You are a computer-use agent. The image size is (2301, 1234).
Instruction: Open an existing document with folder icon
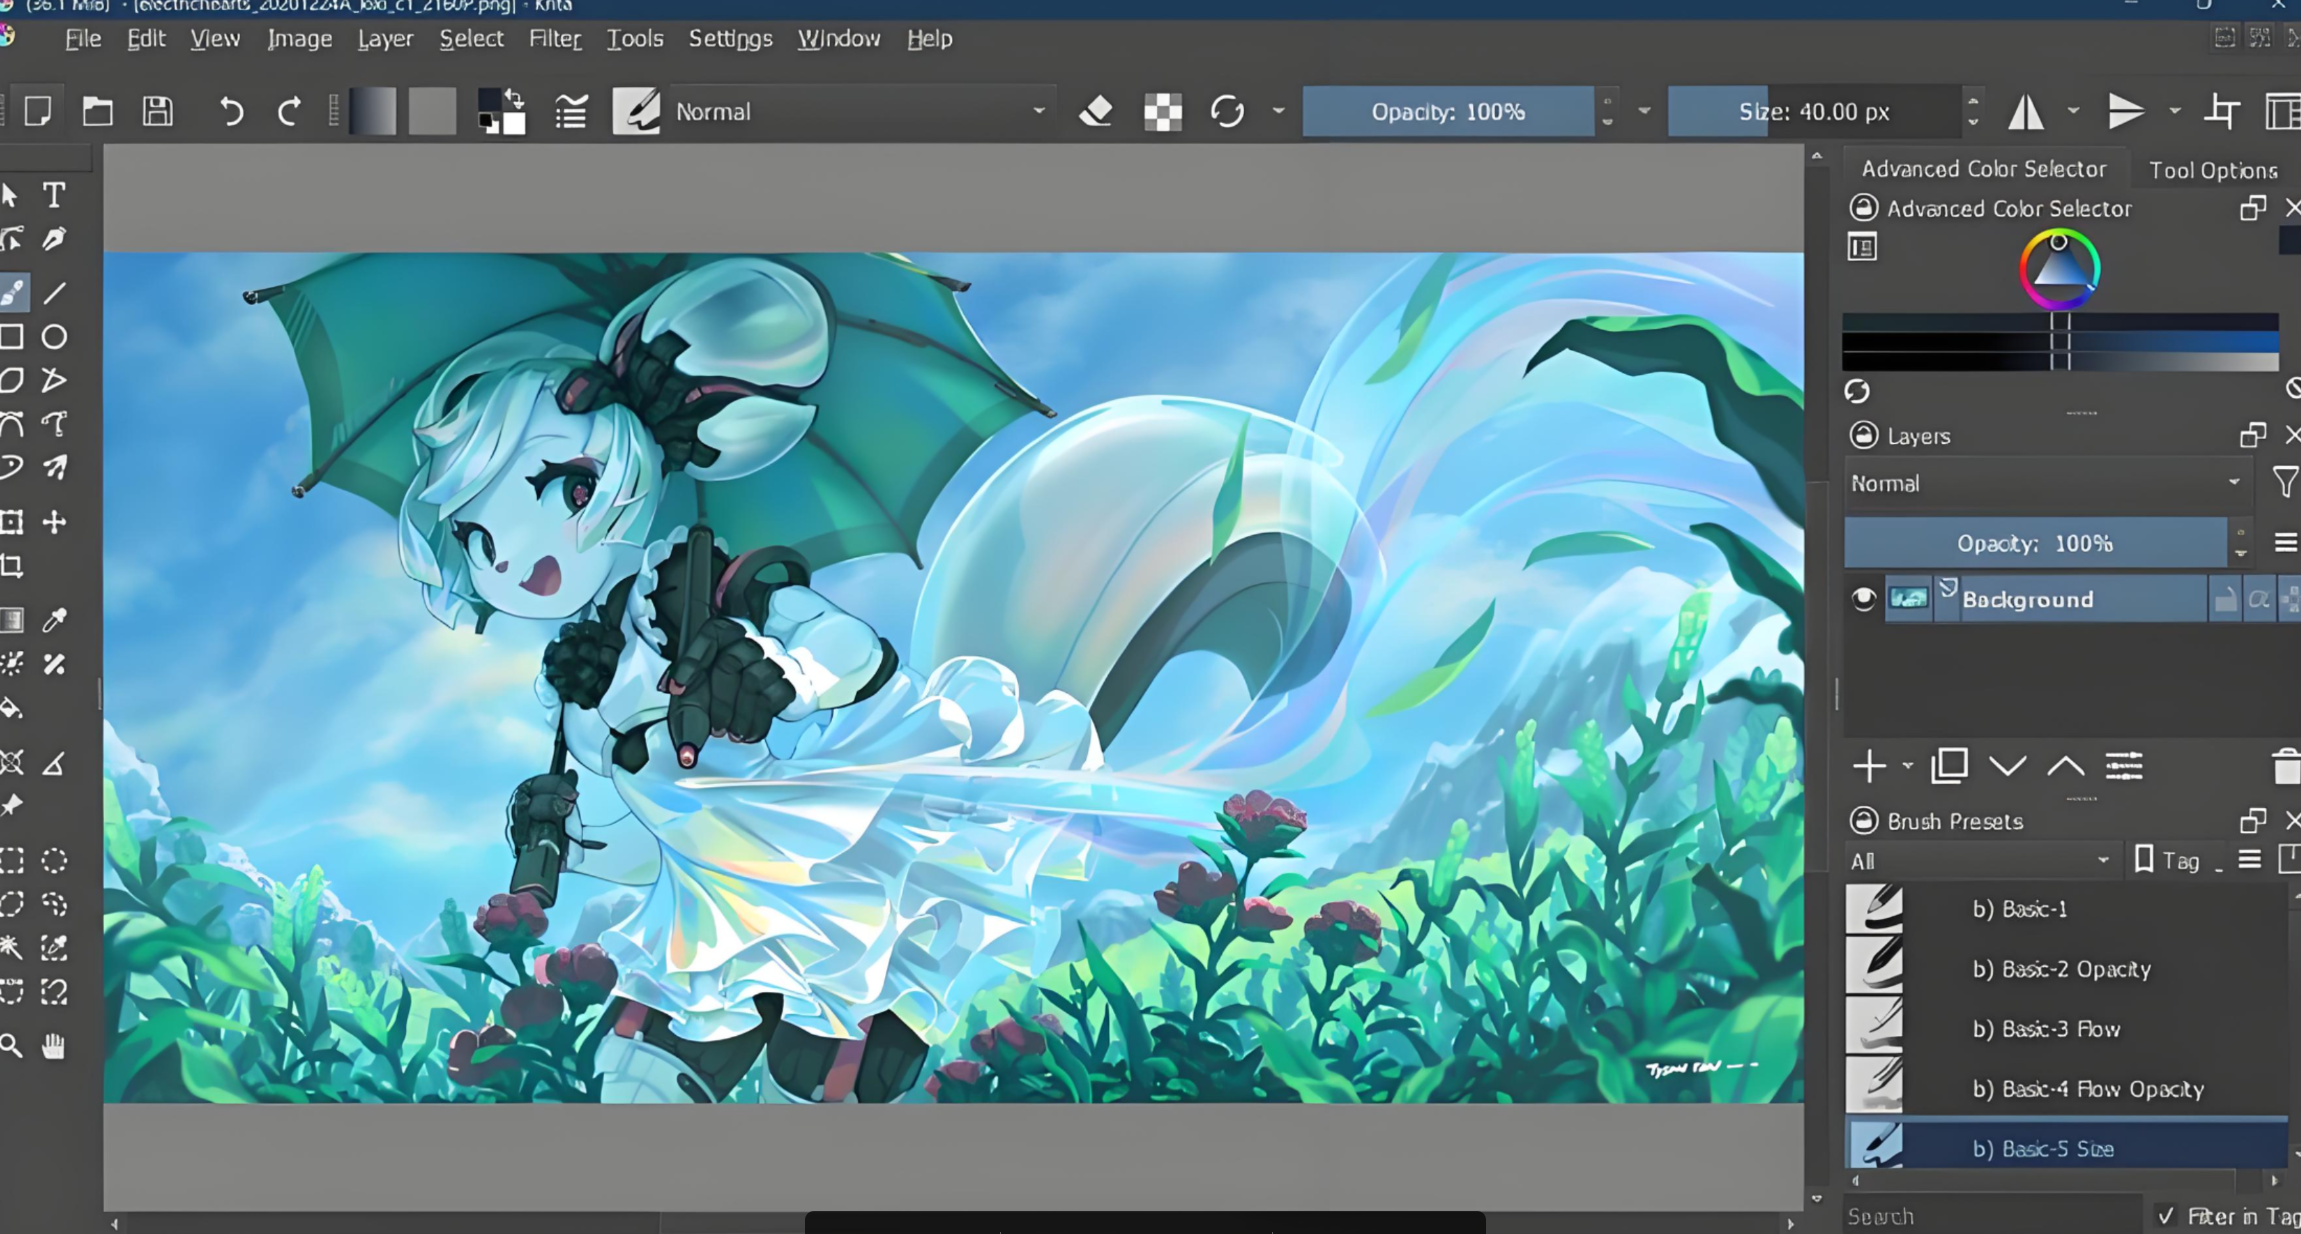click(97, 111)
